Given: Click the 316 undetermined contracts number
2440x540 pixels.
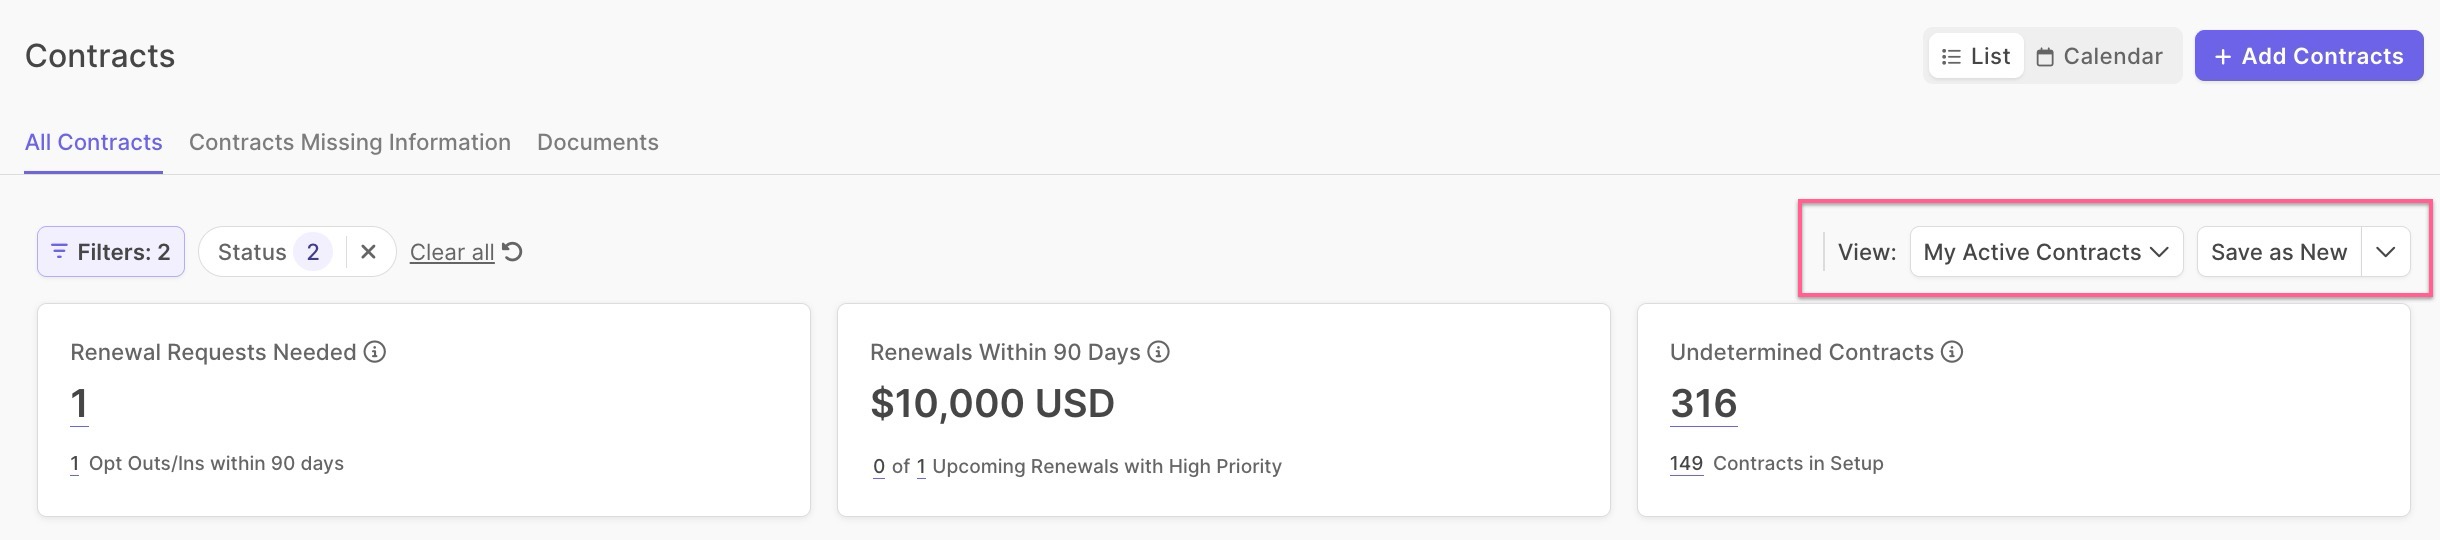Looking at the screenshot, I should coord(1703,404).
